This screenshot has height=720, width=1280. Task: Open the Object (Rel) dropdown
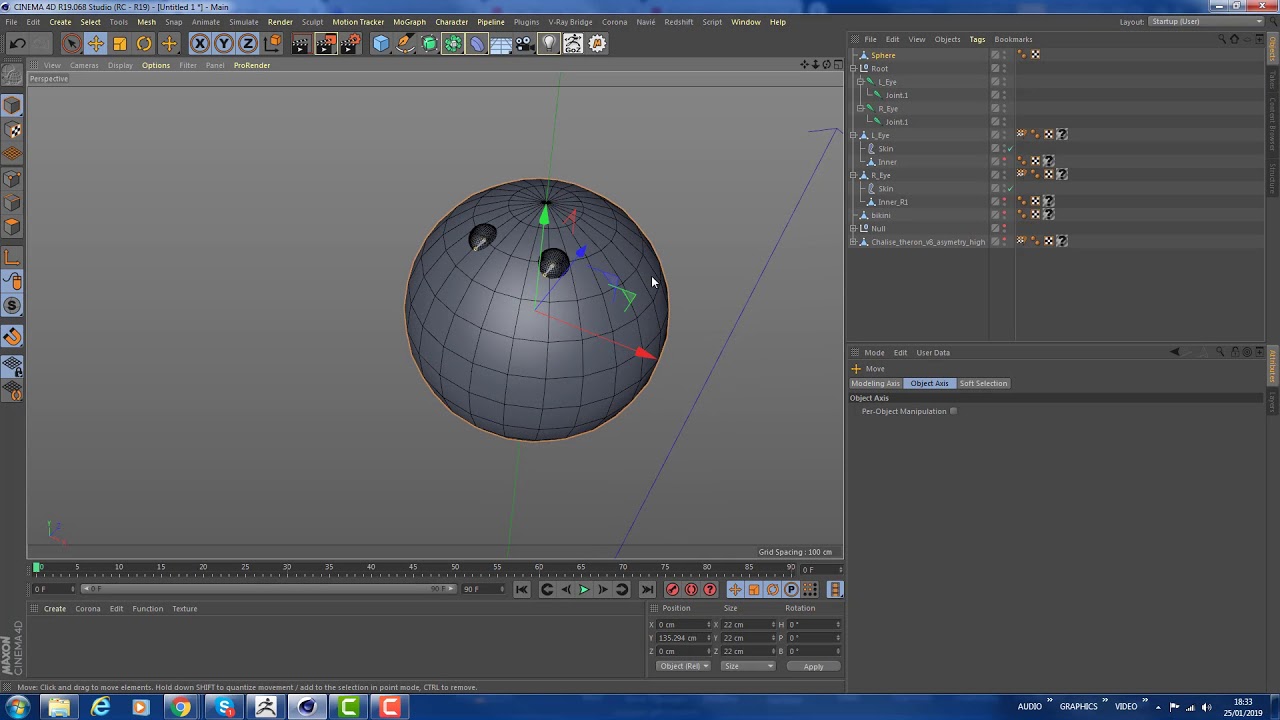[683, 666]
